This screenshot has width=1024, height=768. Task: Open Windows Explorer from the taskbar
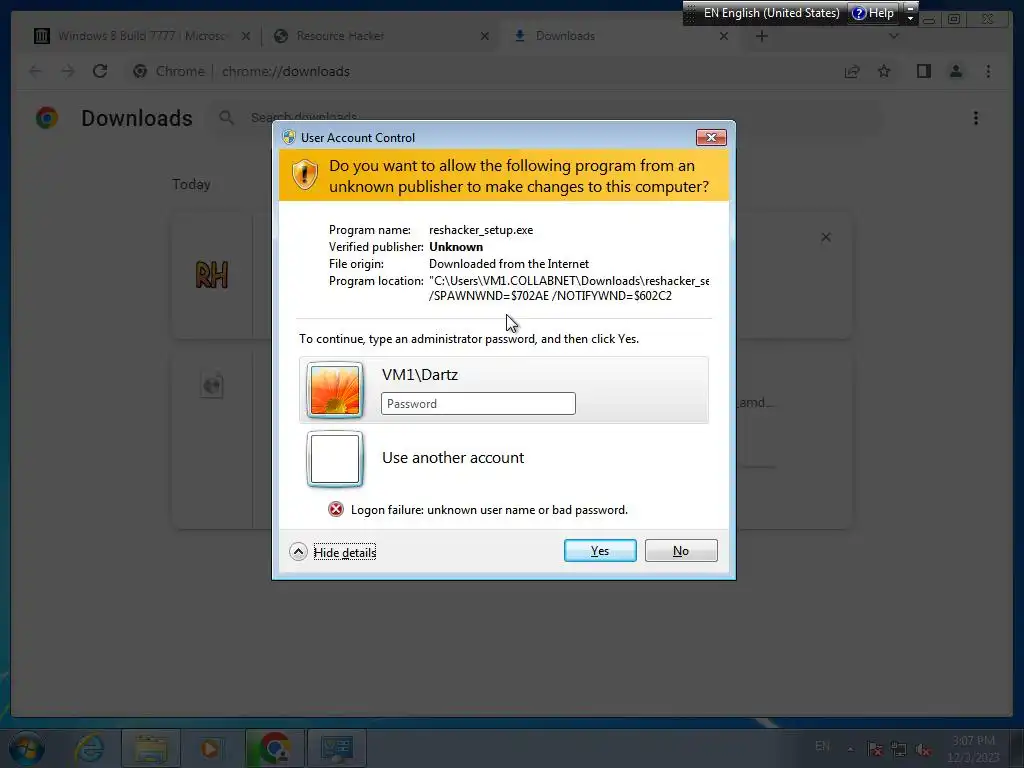click(x=151, y=748)
